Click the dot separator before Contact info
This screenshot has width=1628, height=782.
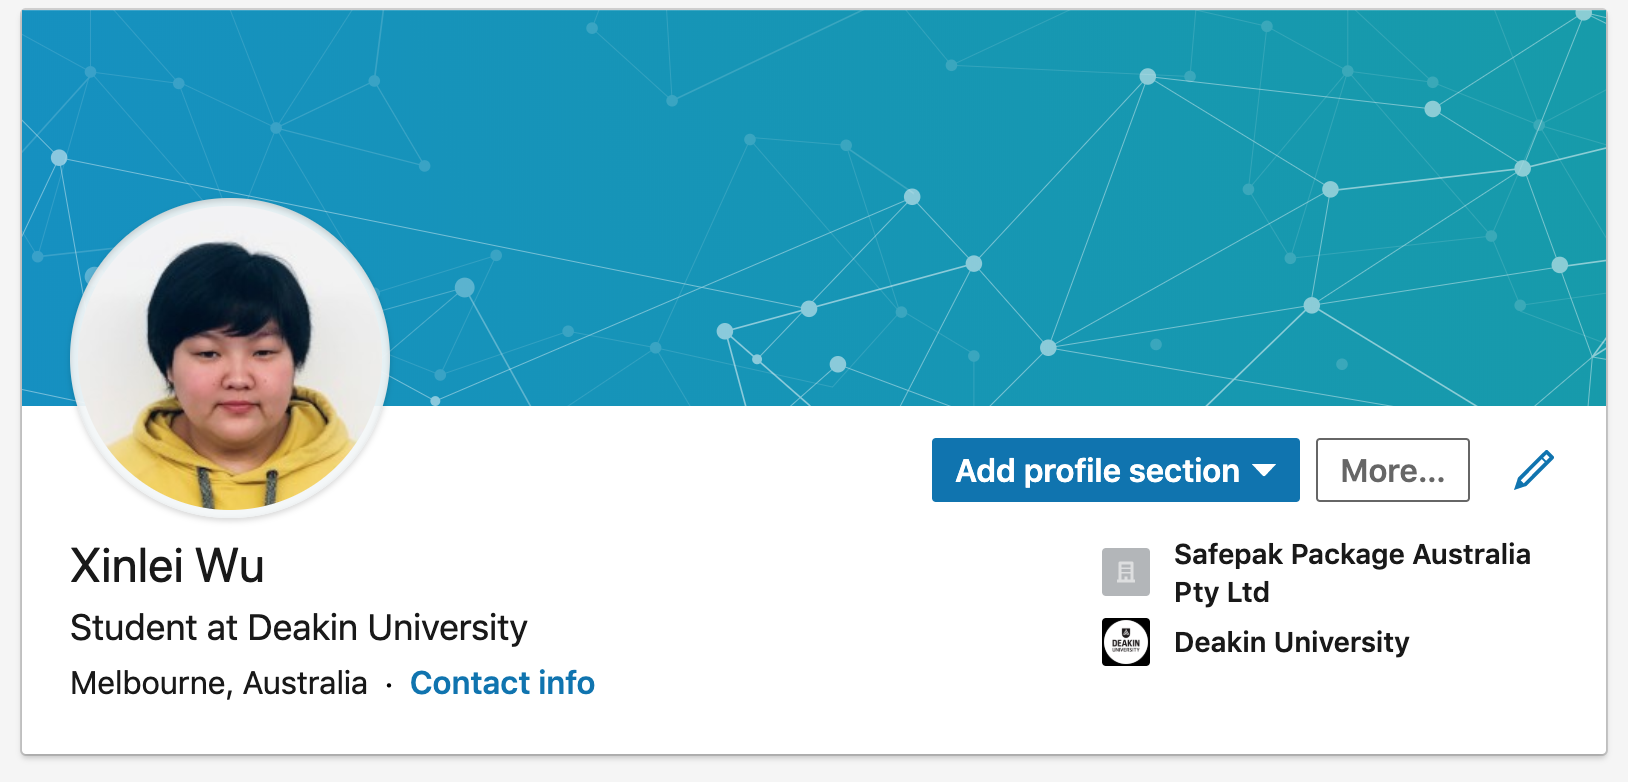tap(389, 684)
